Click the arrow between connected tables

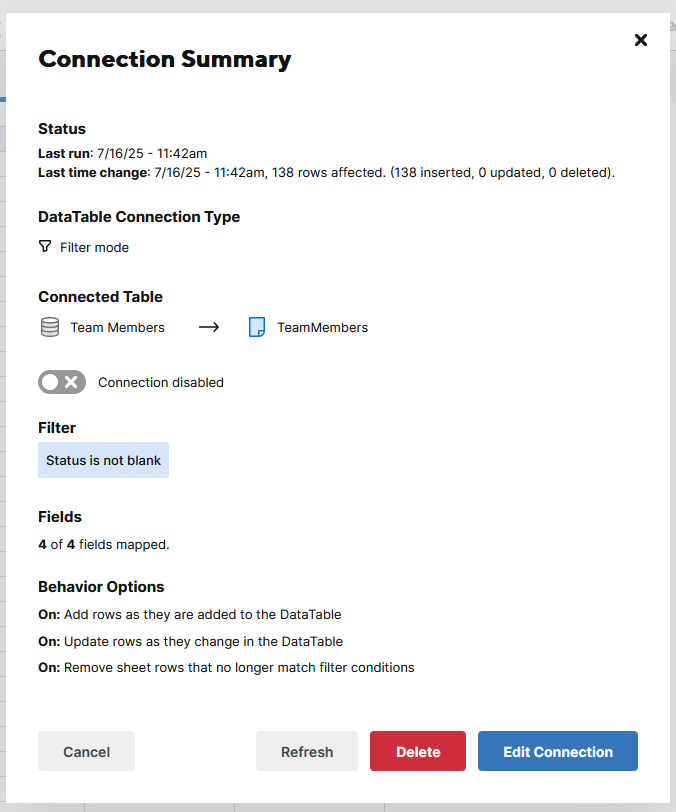(209, 327)
